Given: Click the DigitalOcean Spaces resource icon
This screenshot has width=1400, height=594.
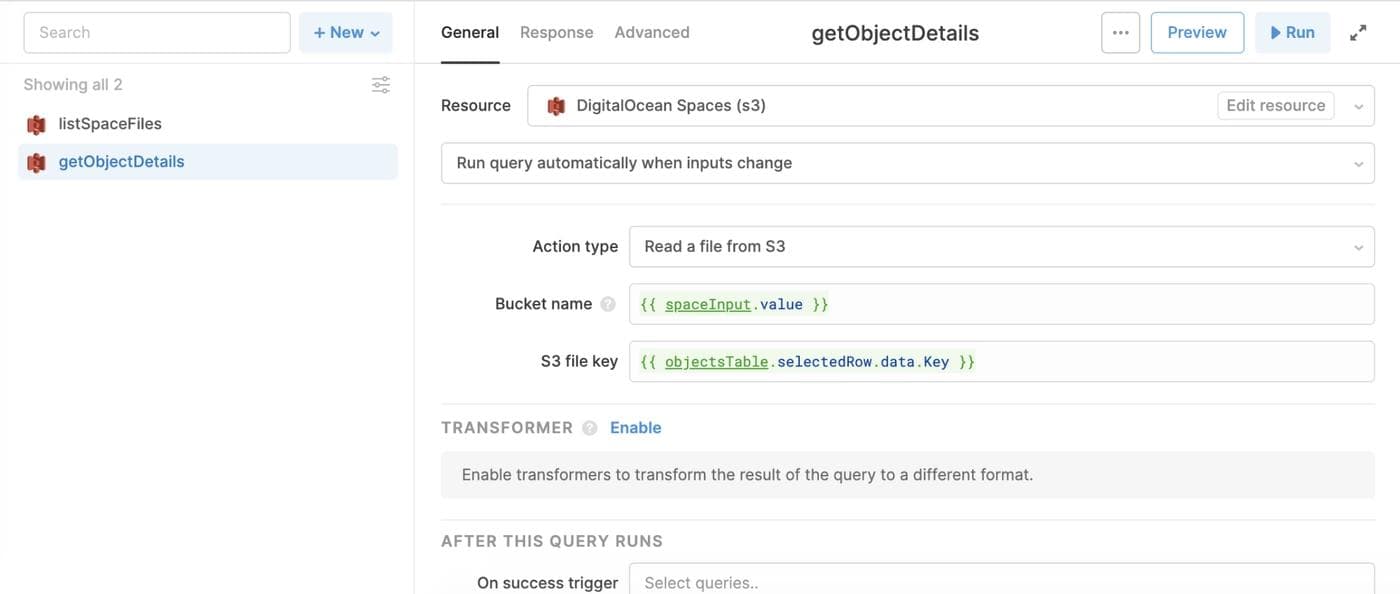Looking at the screenshot, I should click(x=556, y=106).
